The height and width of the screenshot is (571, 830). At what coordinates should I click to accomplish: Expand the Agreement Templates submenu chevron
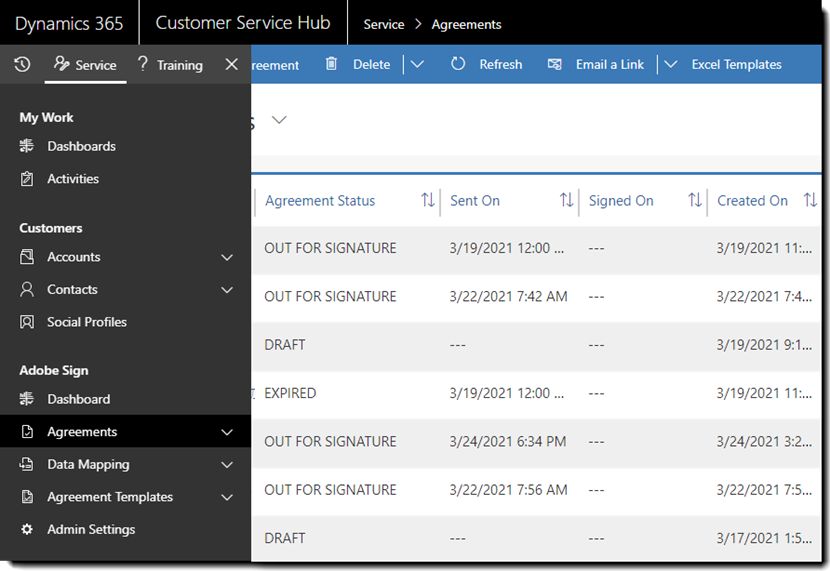tap(227, 497)
